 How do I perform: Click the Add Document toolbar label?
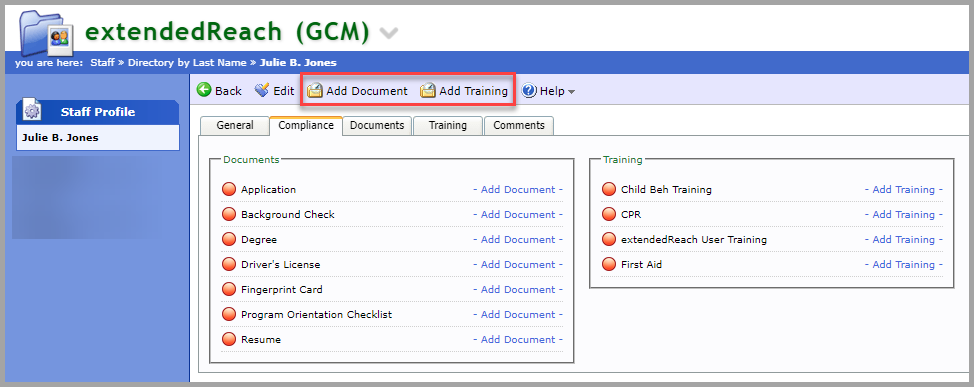click(x=367, y=91)
